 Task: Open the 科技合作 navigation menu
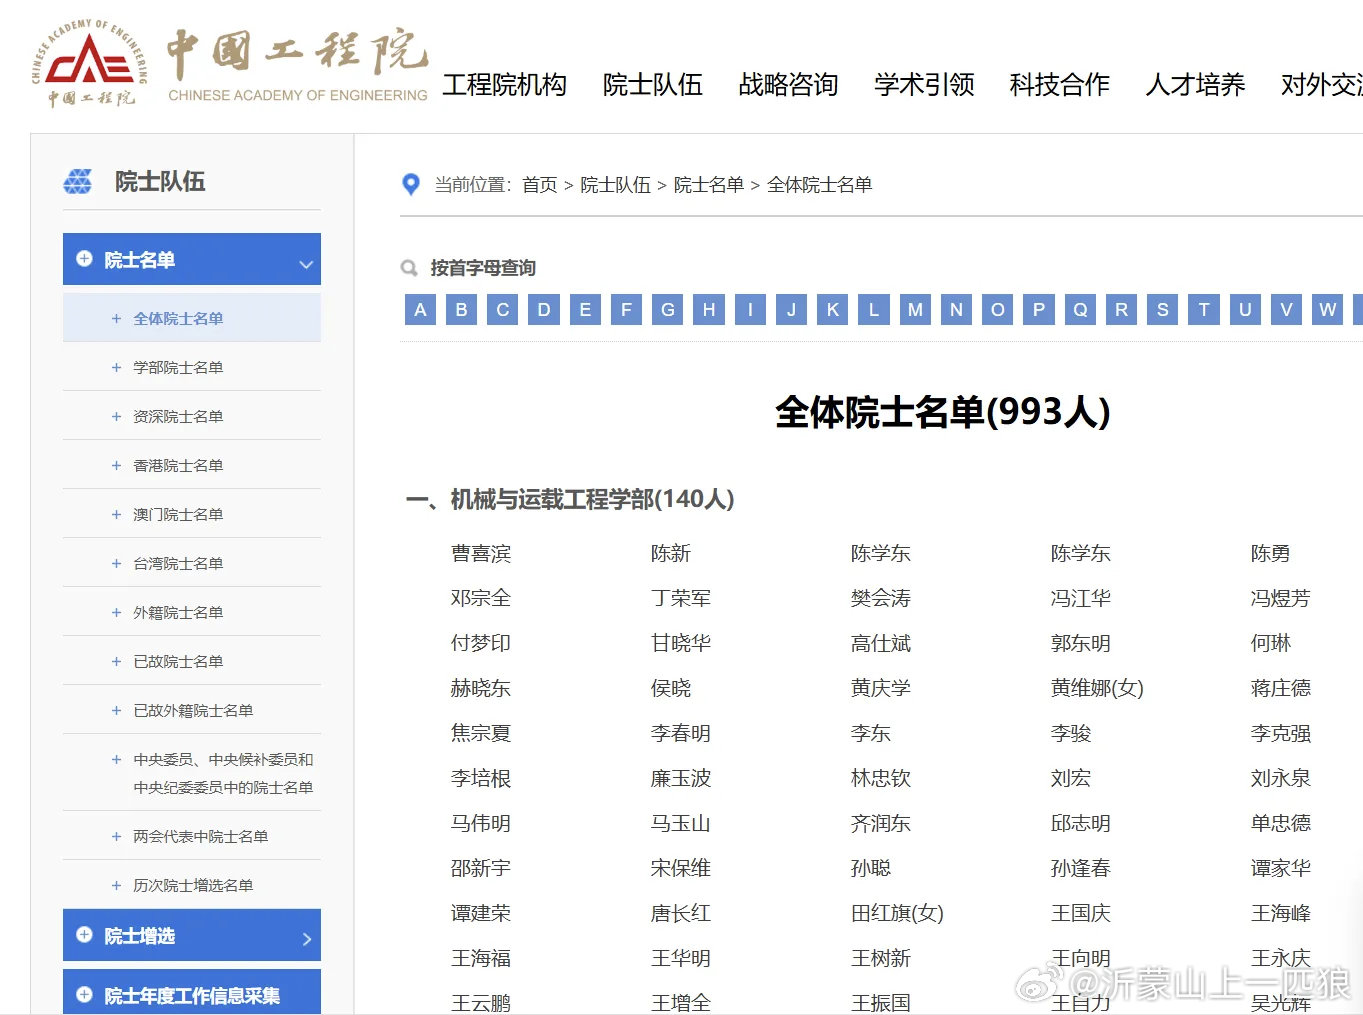coord(1060,85)
